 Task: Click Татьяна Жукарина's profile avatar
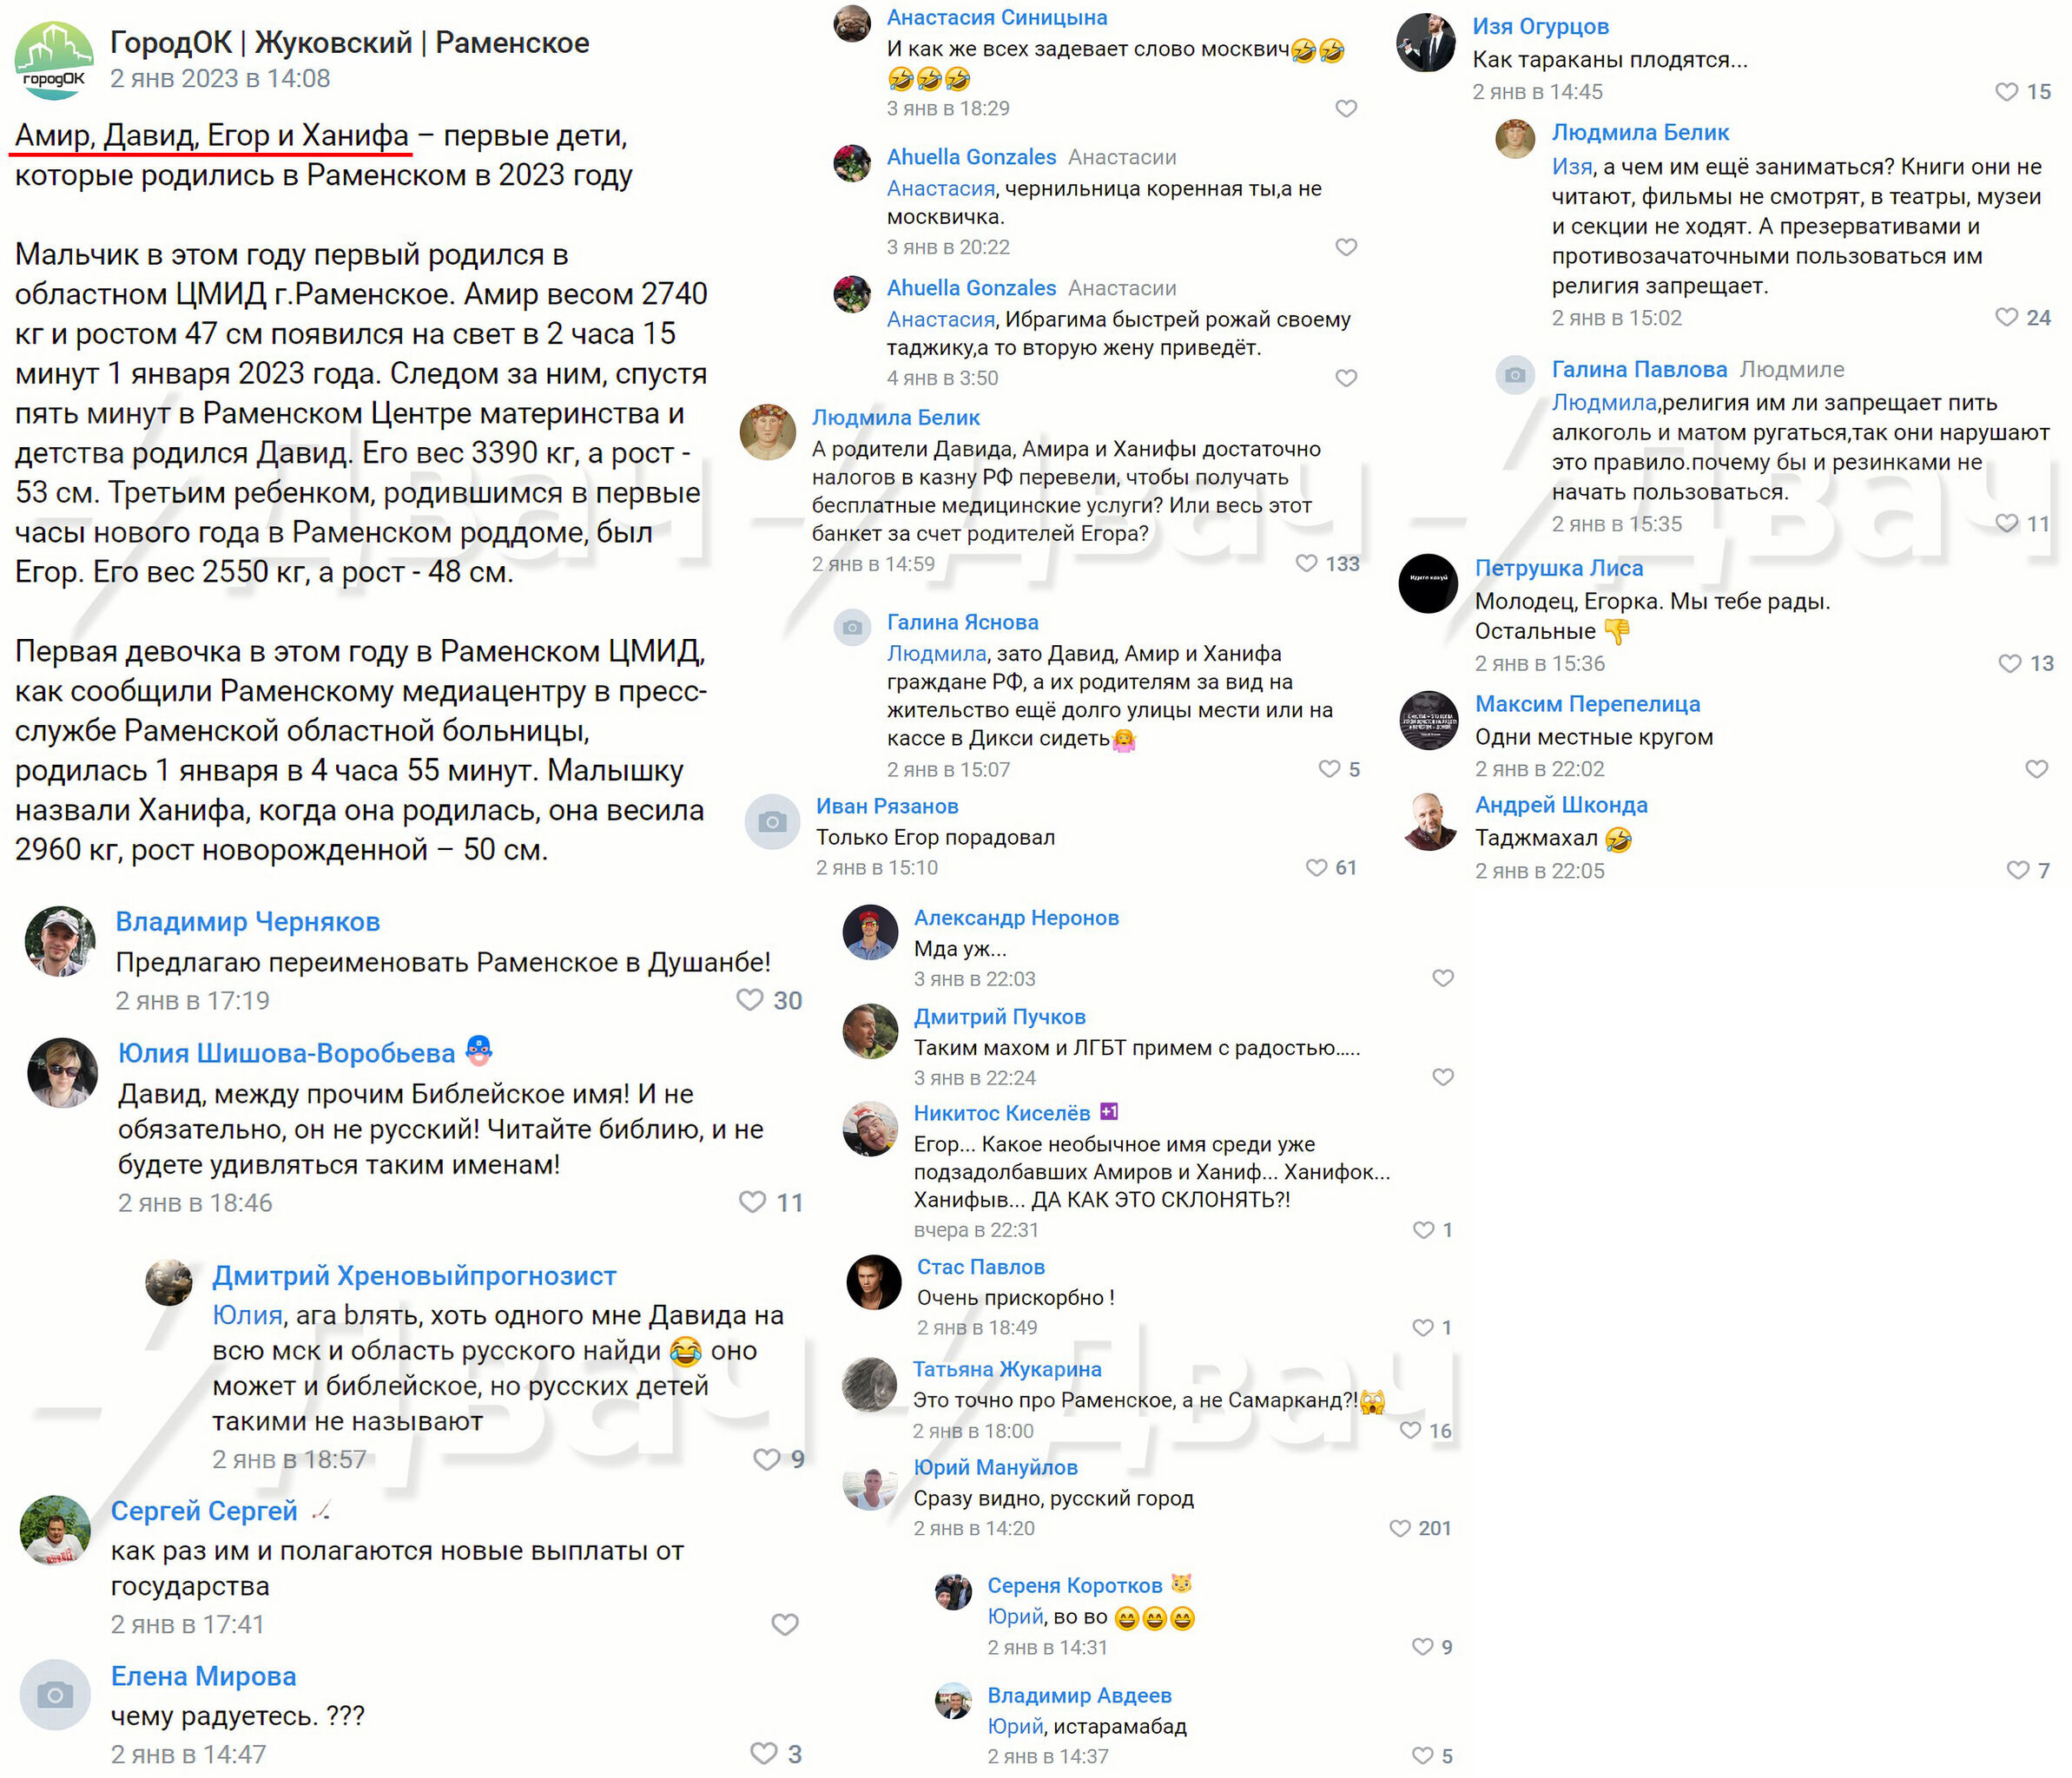point(869,1384)
